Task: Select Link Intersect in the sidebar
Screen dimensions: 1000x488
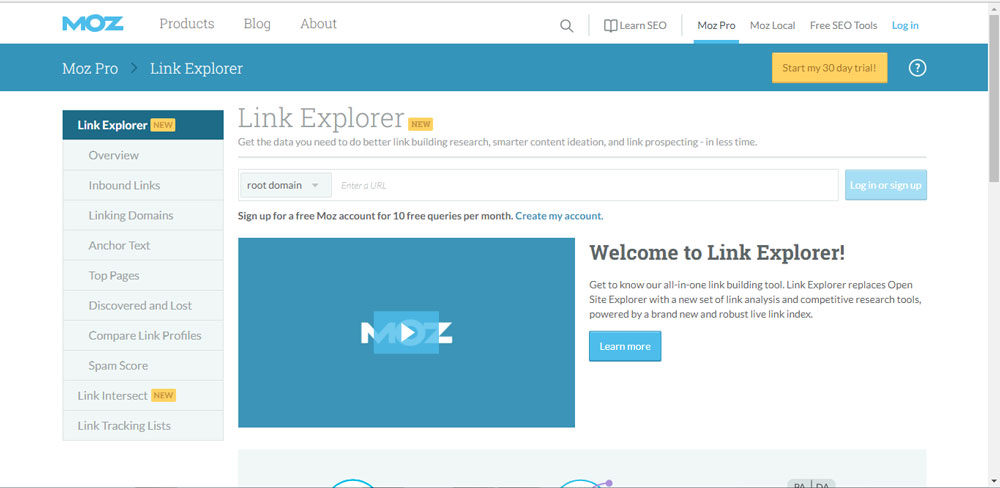Action: click(x=112, y=395)
